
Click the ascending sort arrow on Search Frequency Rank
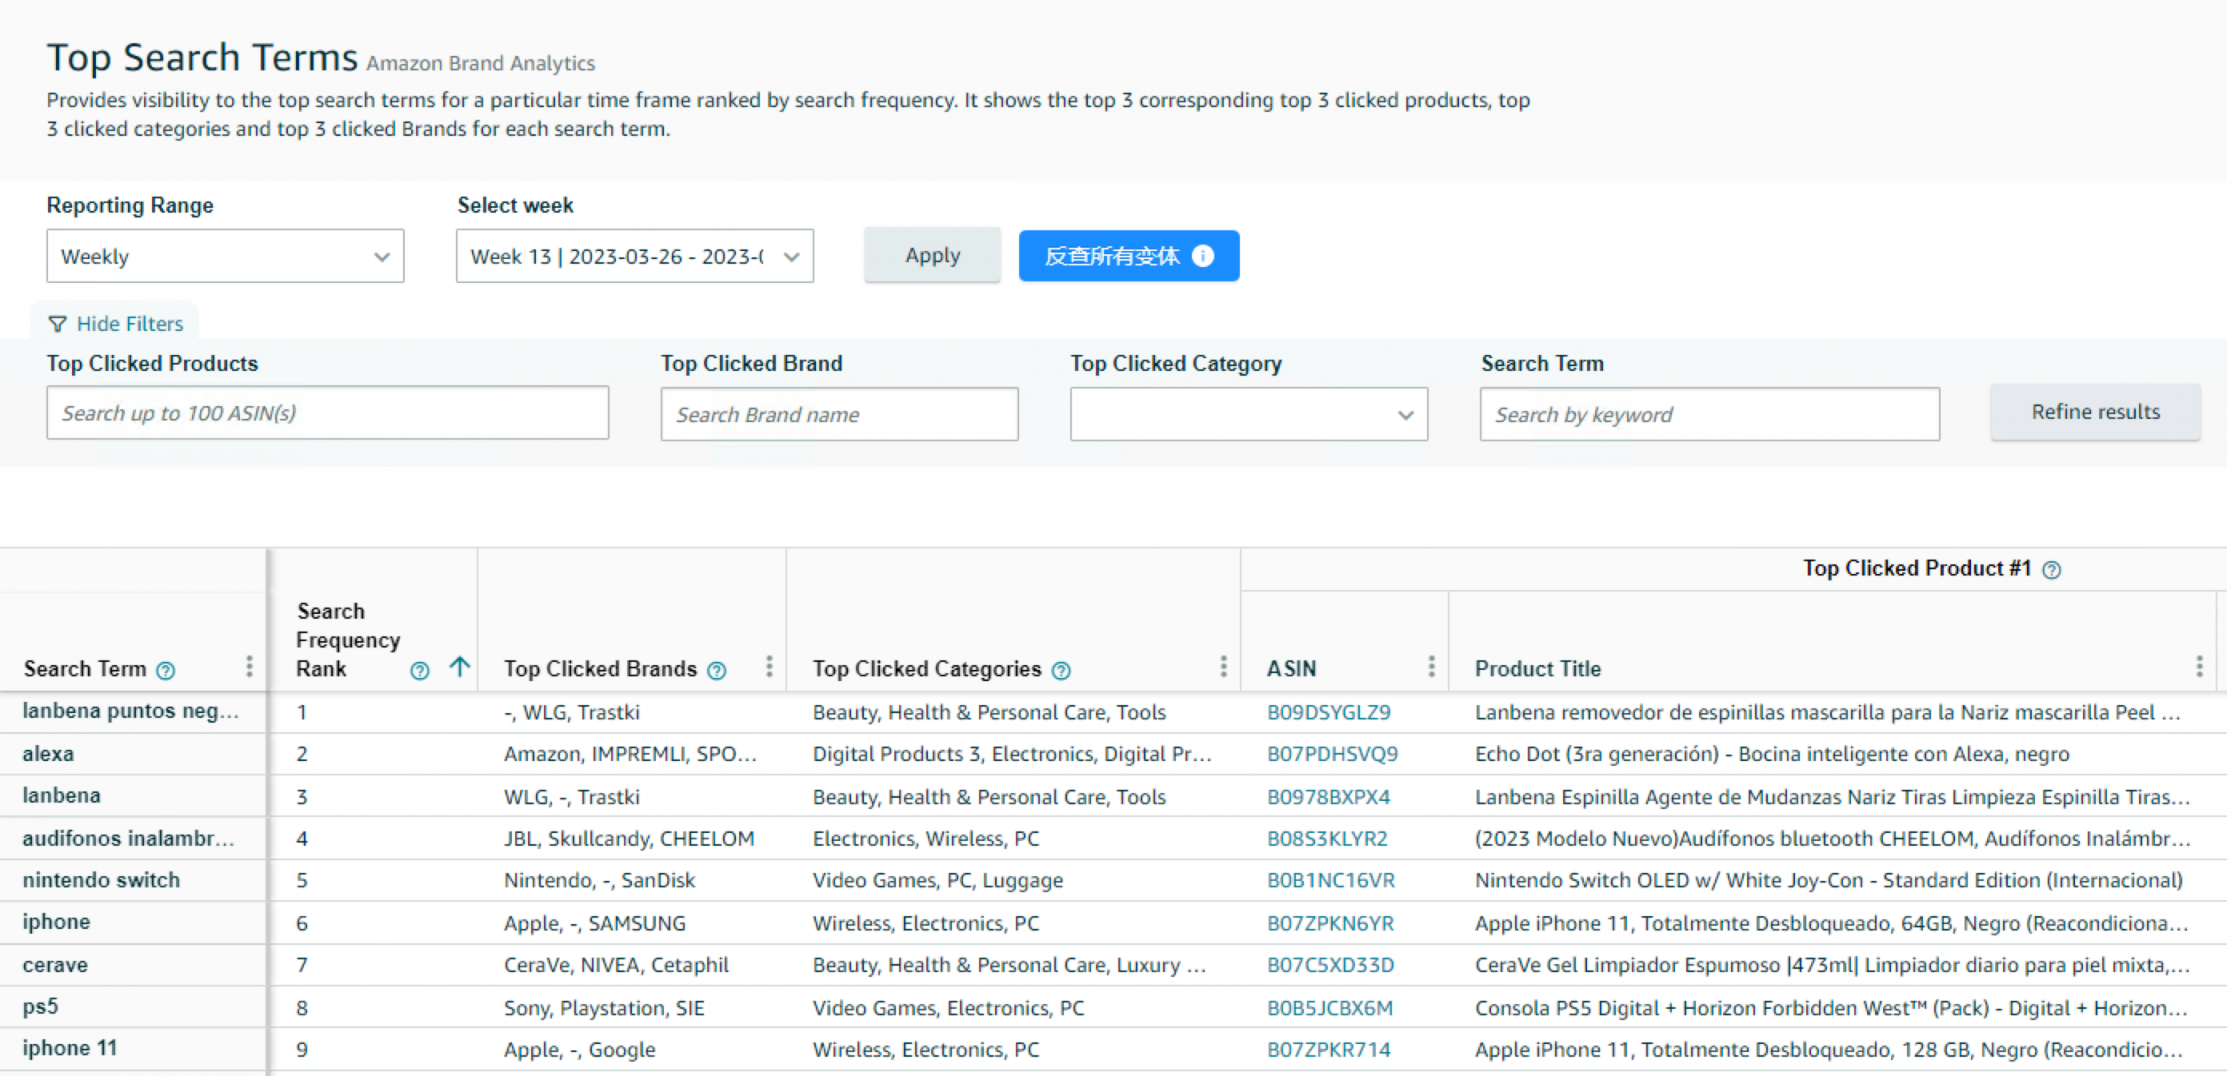coord(459,667)
